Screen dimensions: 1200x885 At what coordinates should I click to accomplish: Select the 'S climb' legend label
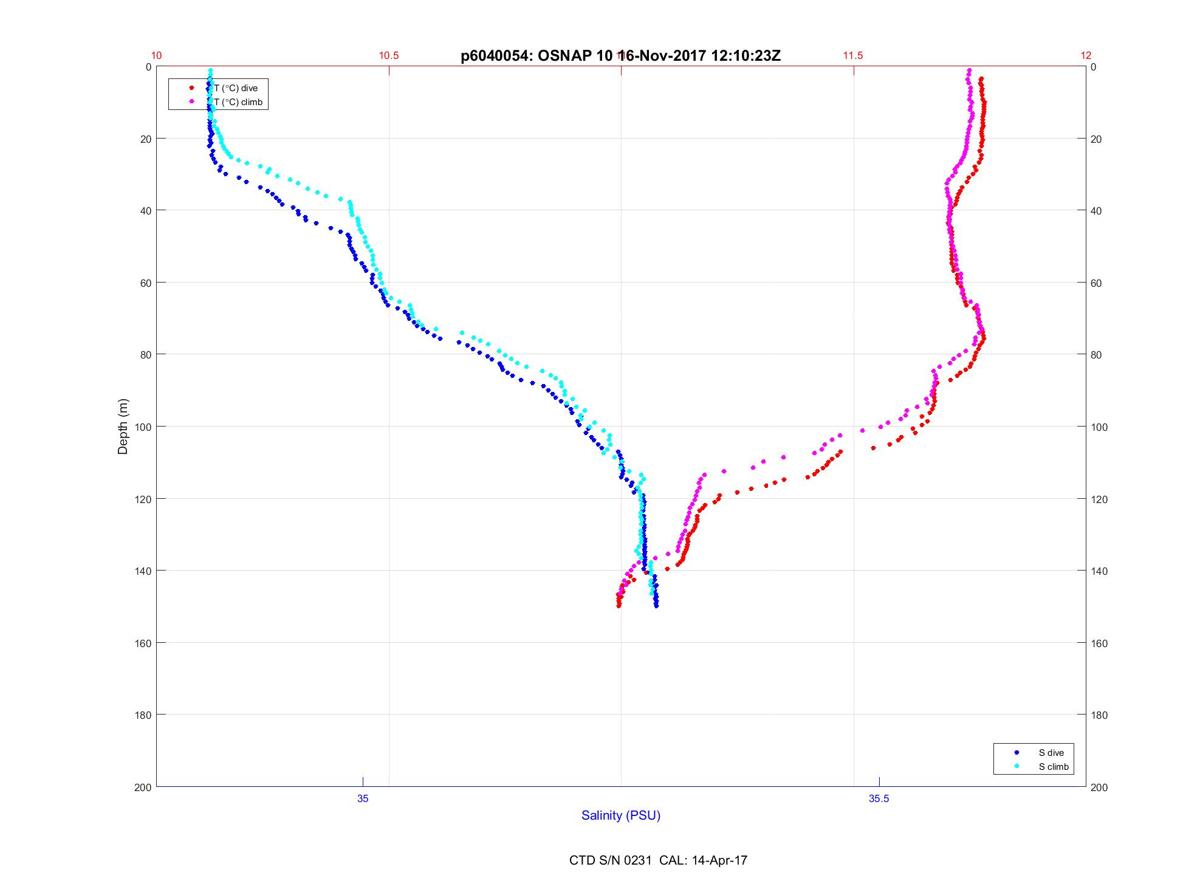[1054, 766]
